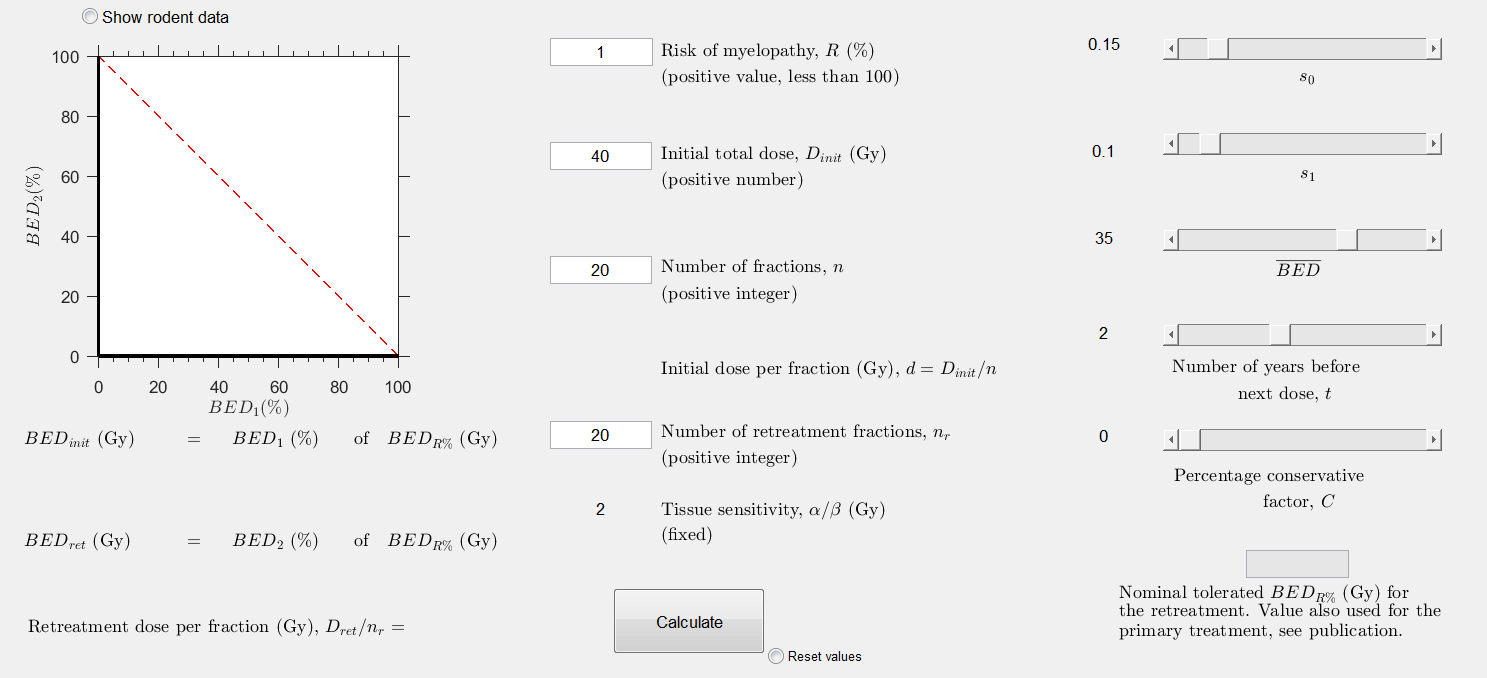Click the risk of myelopathy input field
The height and width of the screenshot is (678, 1487).
[601, 52]
